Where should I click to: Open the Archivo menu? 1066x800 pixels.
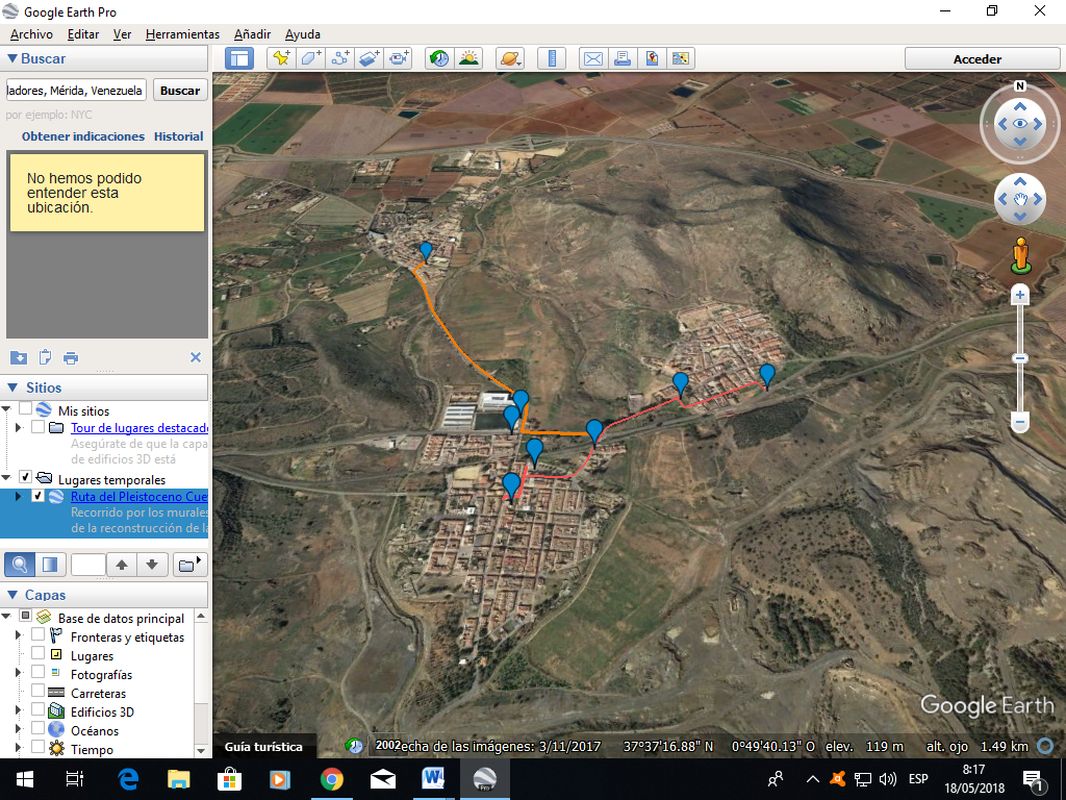coord(31,34)
